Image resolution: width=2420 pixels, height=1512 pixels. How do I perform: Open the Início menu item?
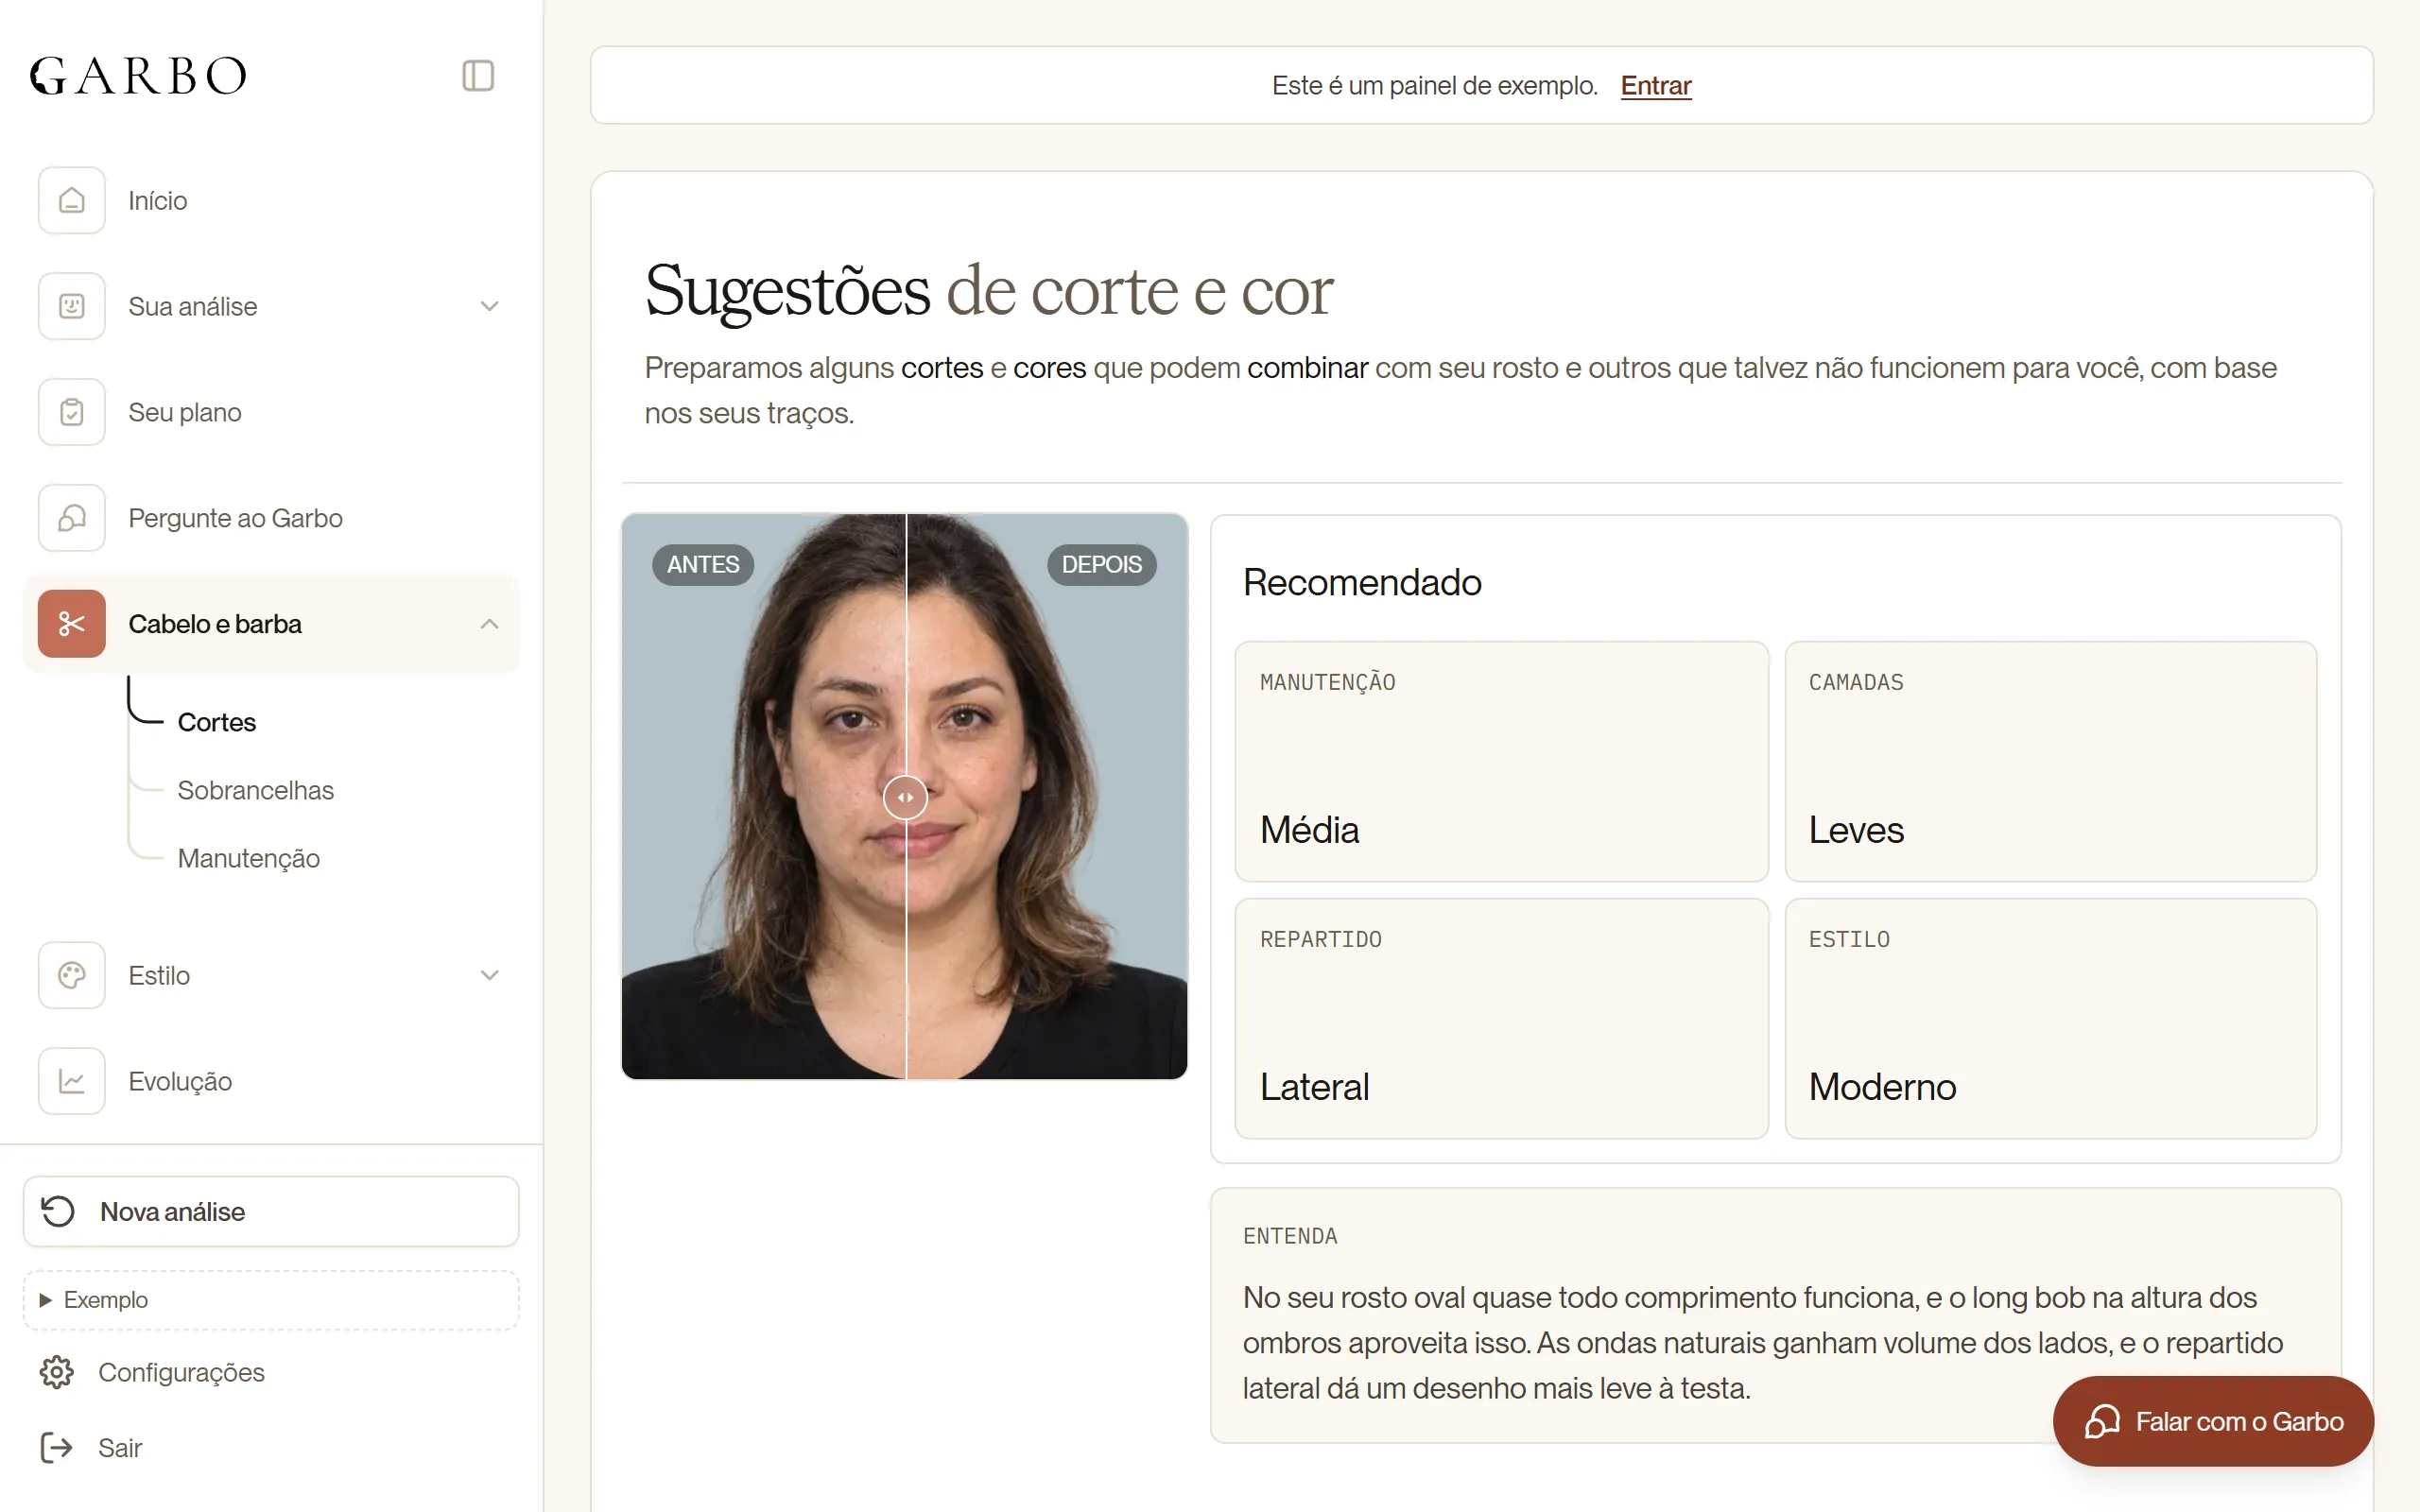click(x=271, y=200)
